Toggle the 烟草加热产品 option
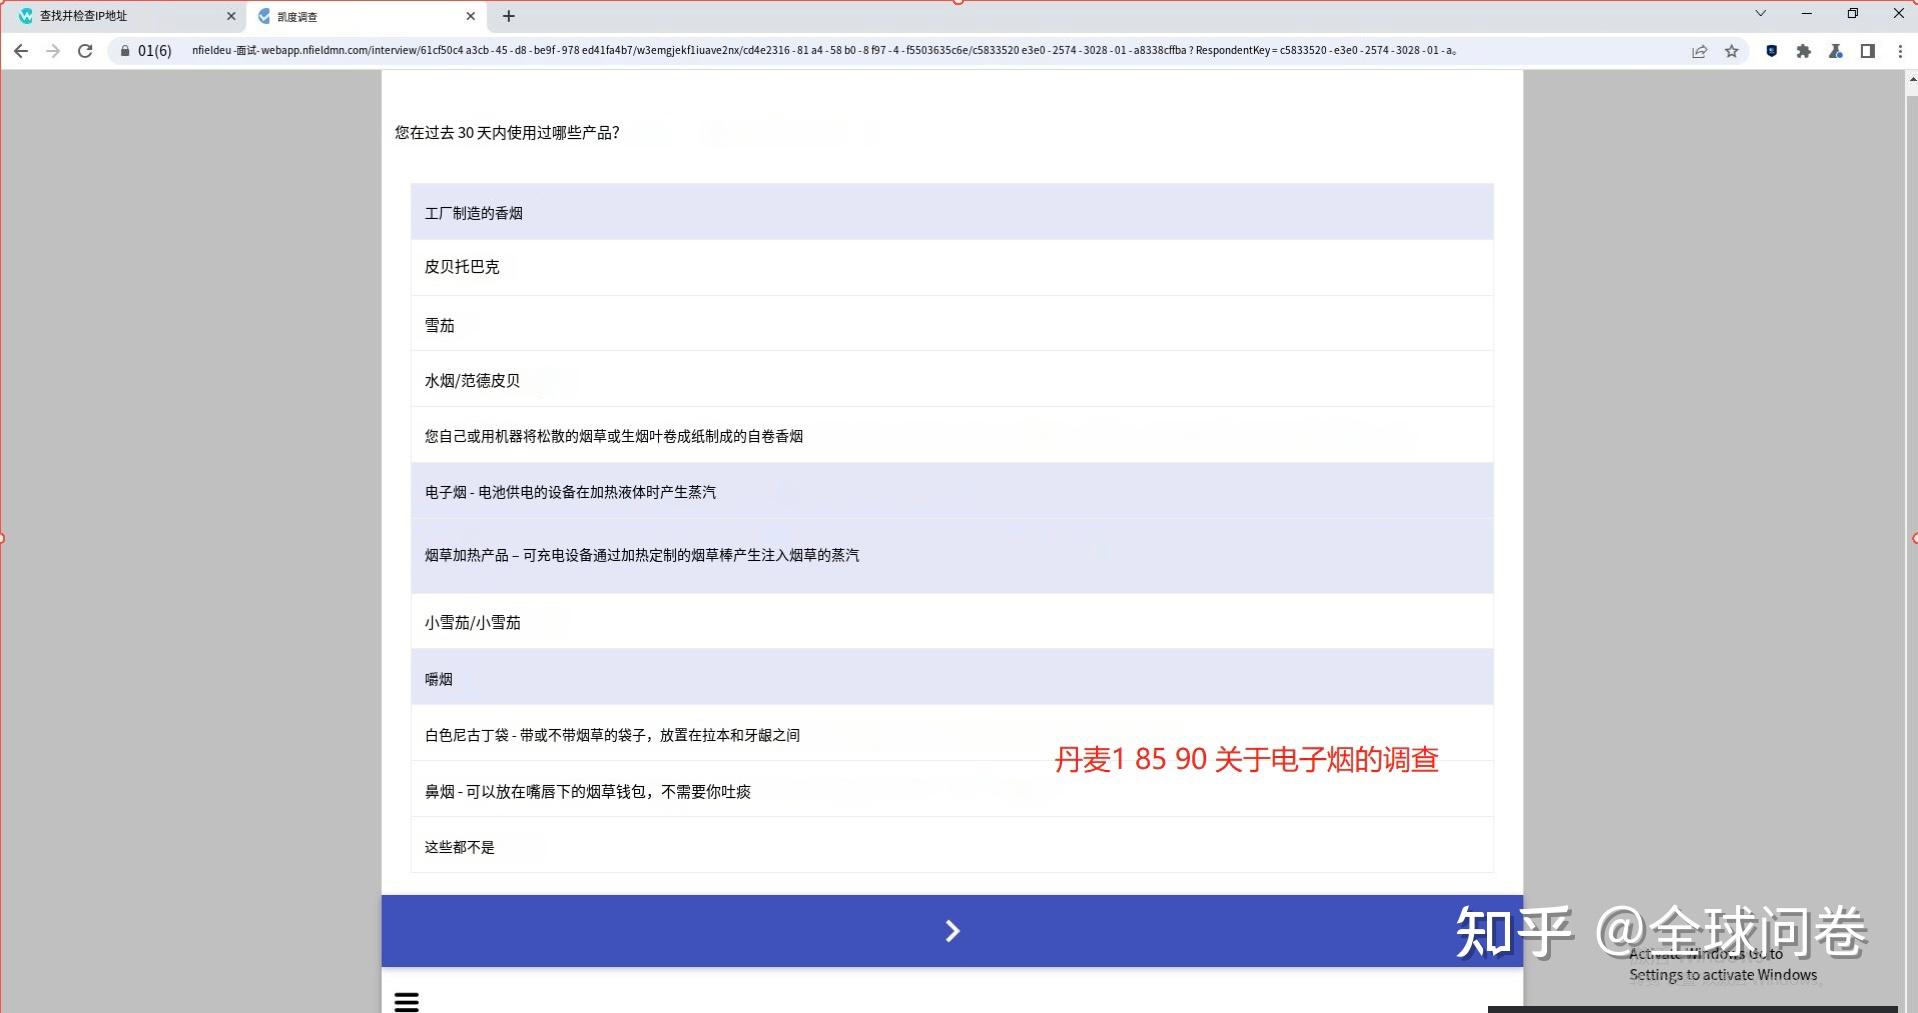 click(x=952, y=555)
